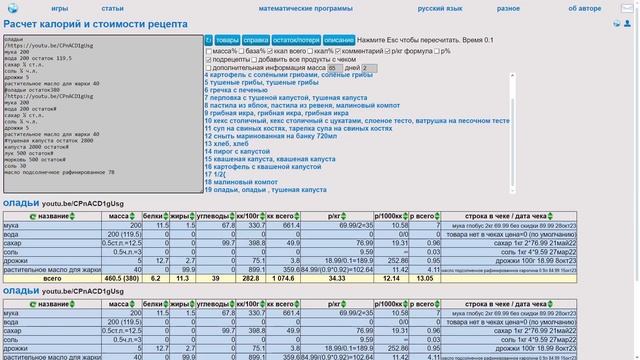640x360 pixels.
Task: Open the игры menu
Action: pos(60,9)
